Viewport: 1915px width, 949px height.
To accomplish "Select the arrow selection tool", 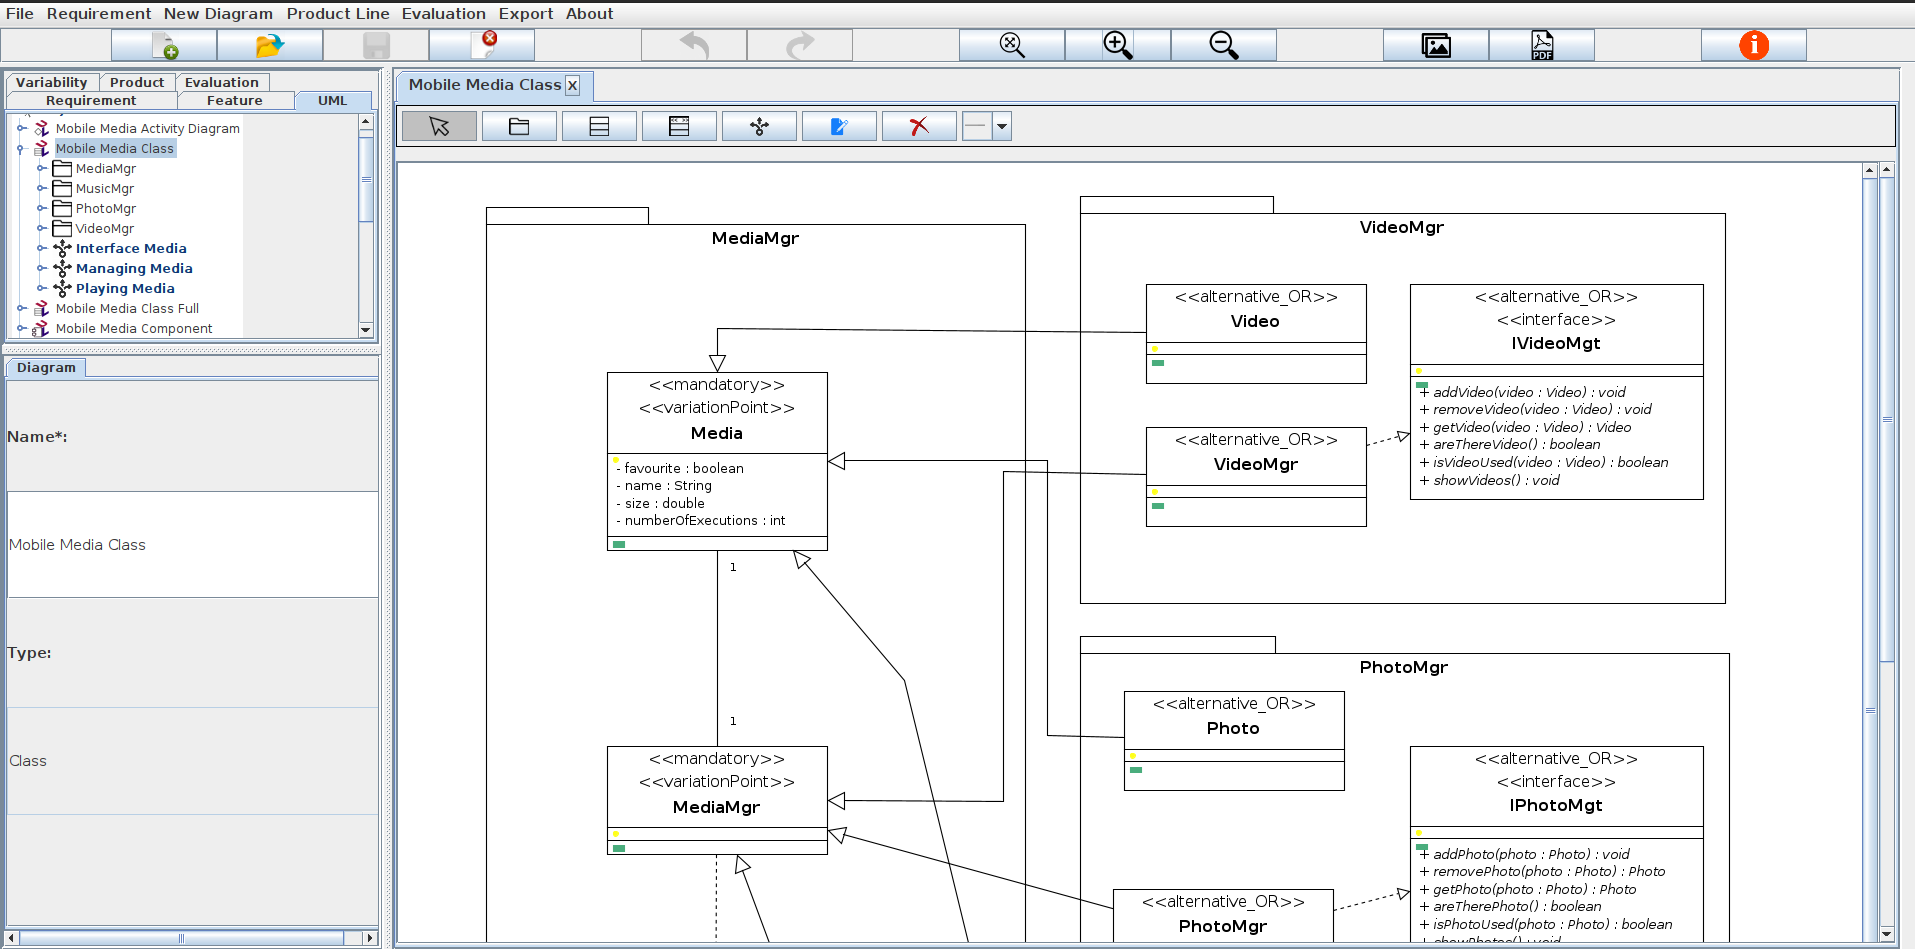I will (x=438, y=126).
